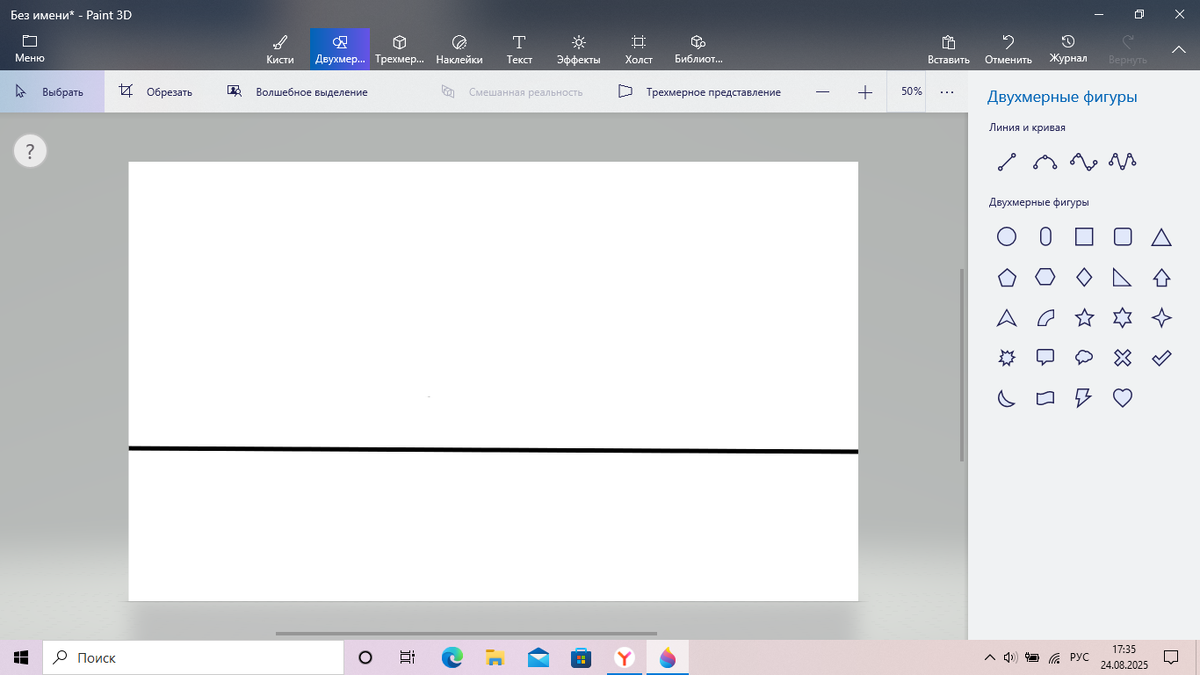Viewport: 1200px width, 675px height.
Task: Select the five-point curve tool
Action: tap(1123, 161)
